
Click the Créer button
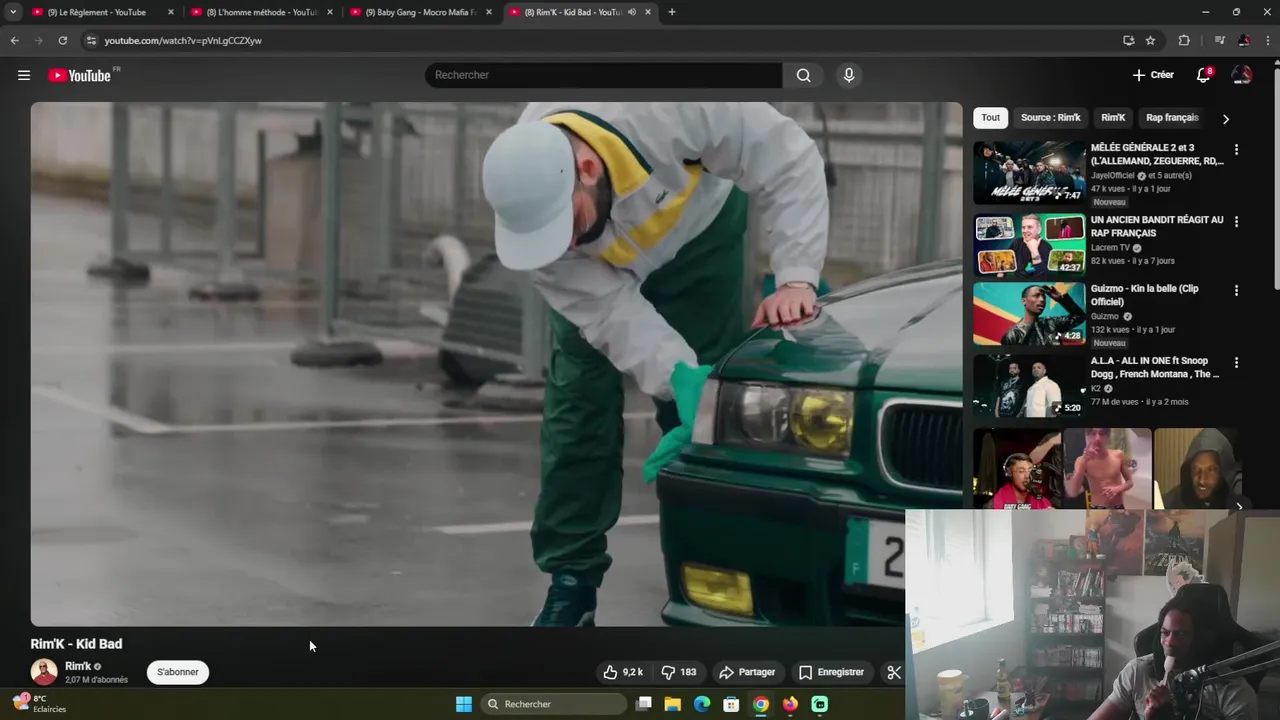(x=1153, y=75)
